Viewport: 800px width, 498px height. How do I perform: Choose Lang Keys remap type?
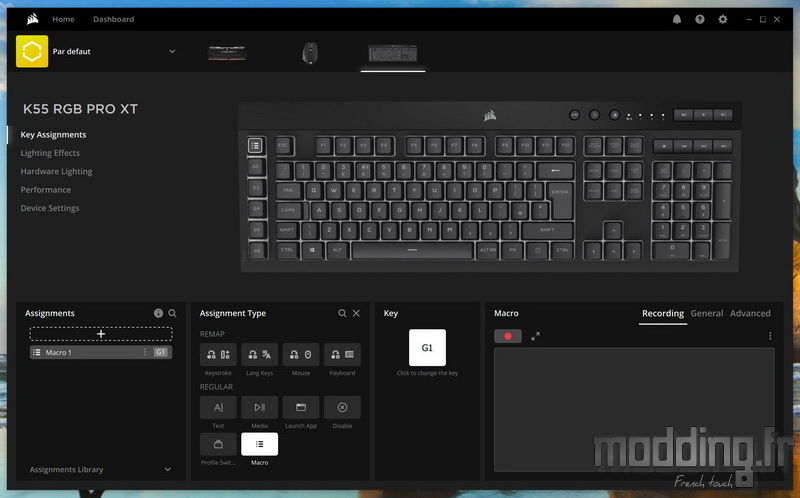click(259, 355)
